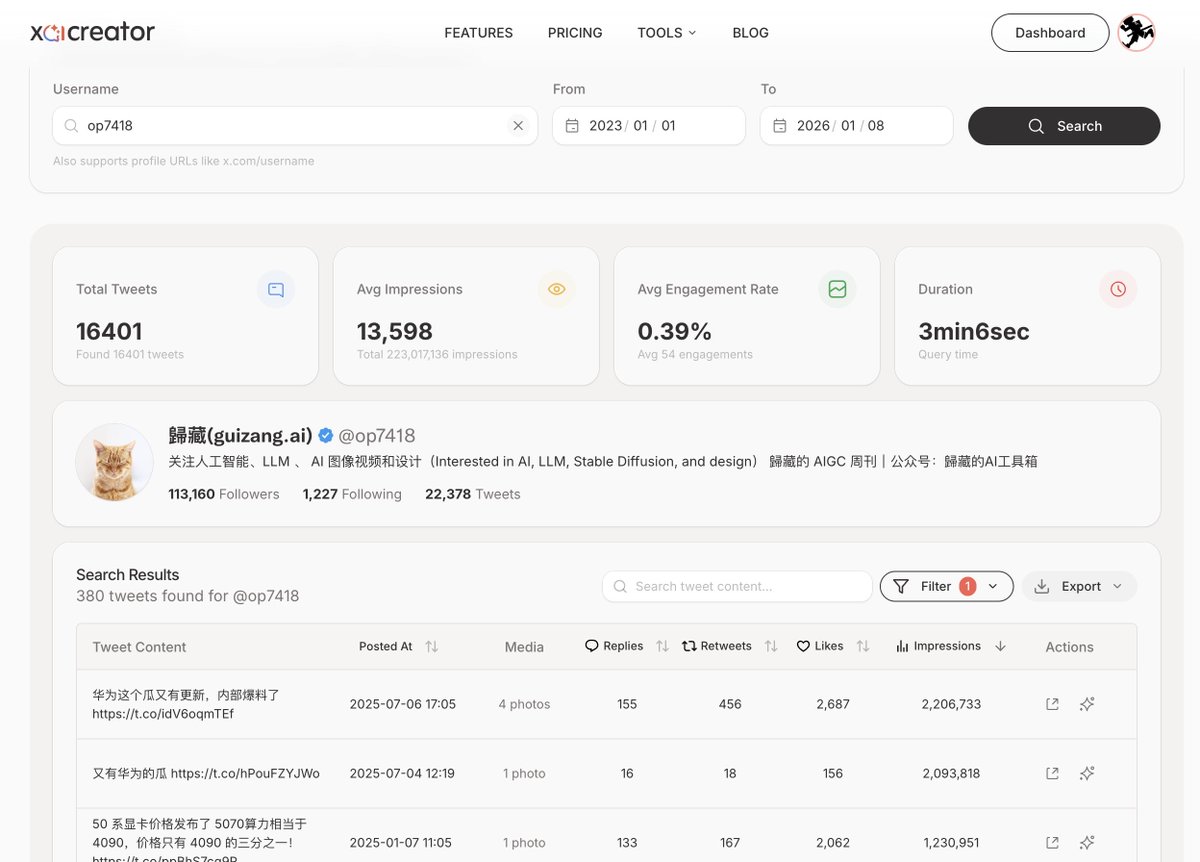Viewport: 1200px width, 862px height.
Task: Click the @op7418 handle
Action: click(377, 435)
